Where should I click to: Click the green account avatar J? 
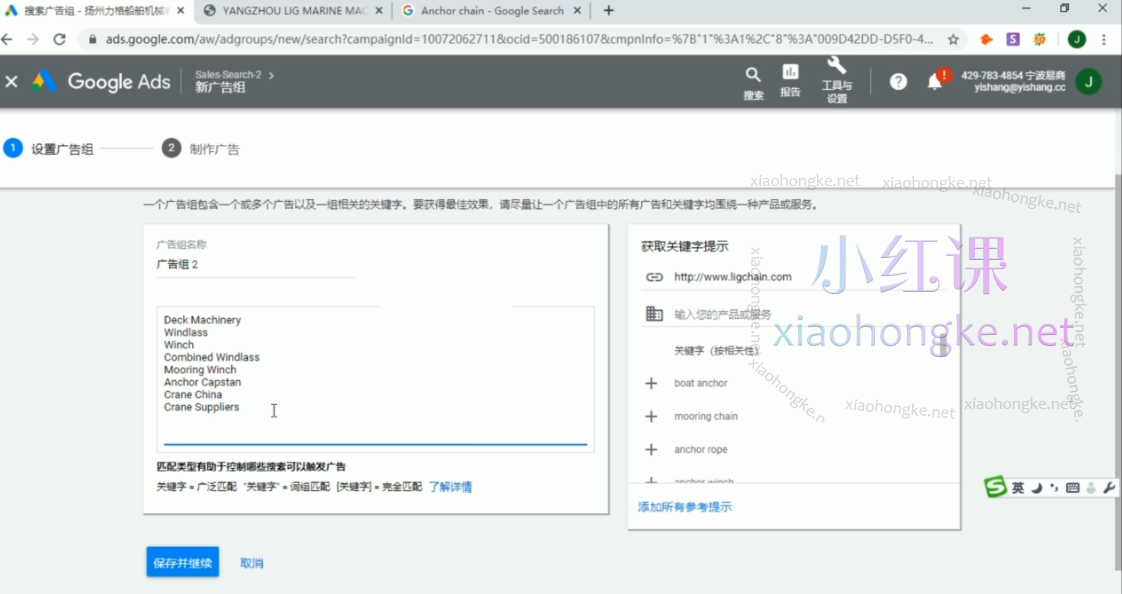pyautogui.click(x=1088, y=82)
